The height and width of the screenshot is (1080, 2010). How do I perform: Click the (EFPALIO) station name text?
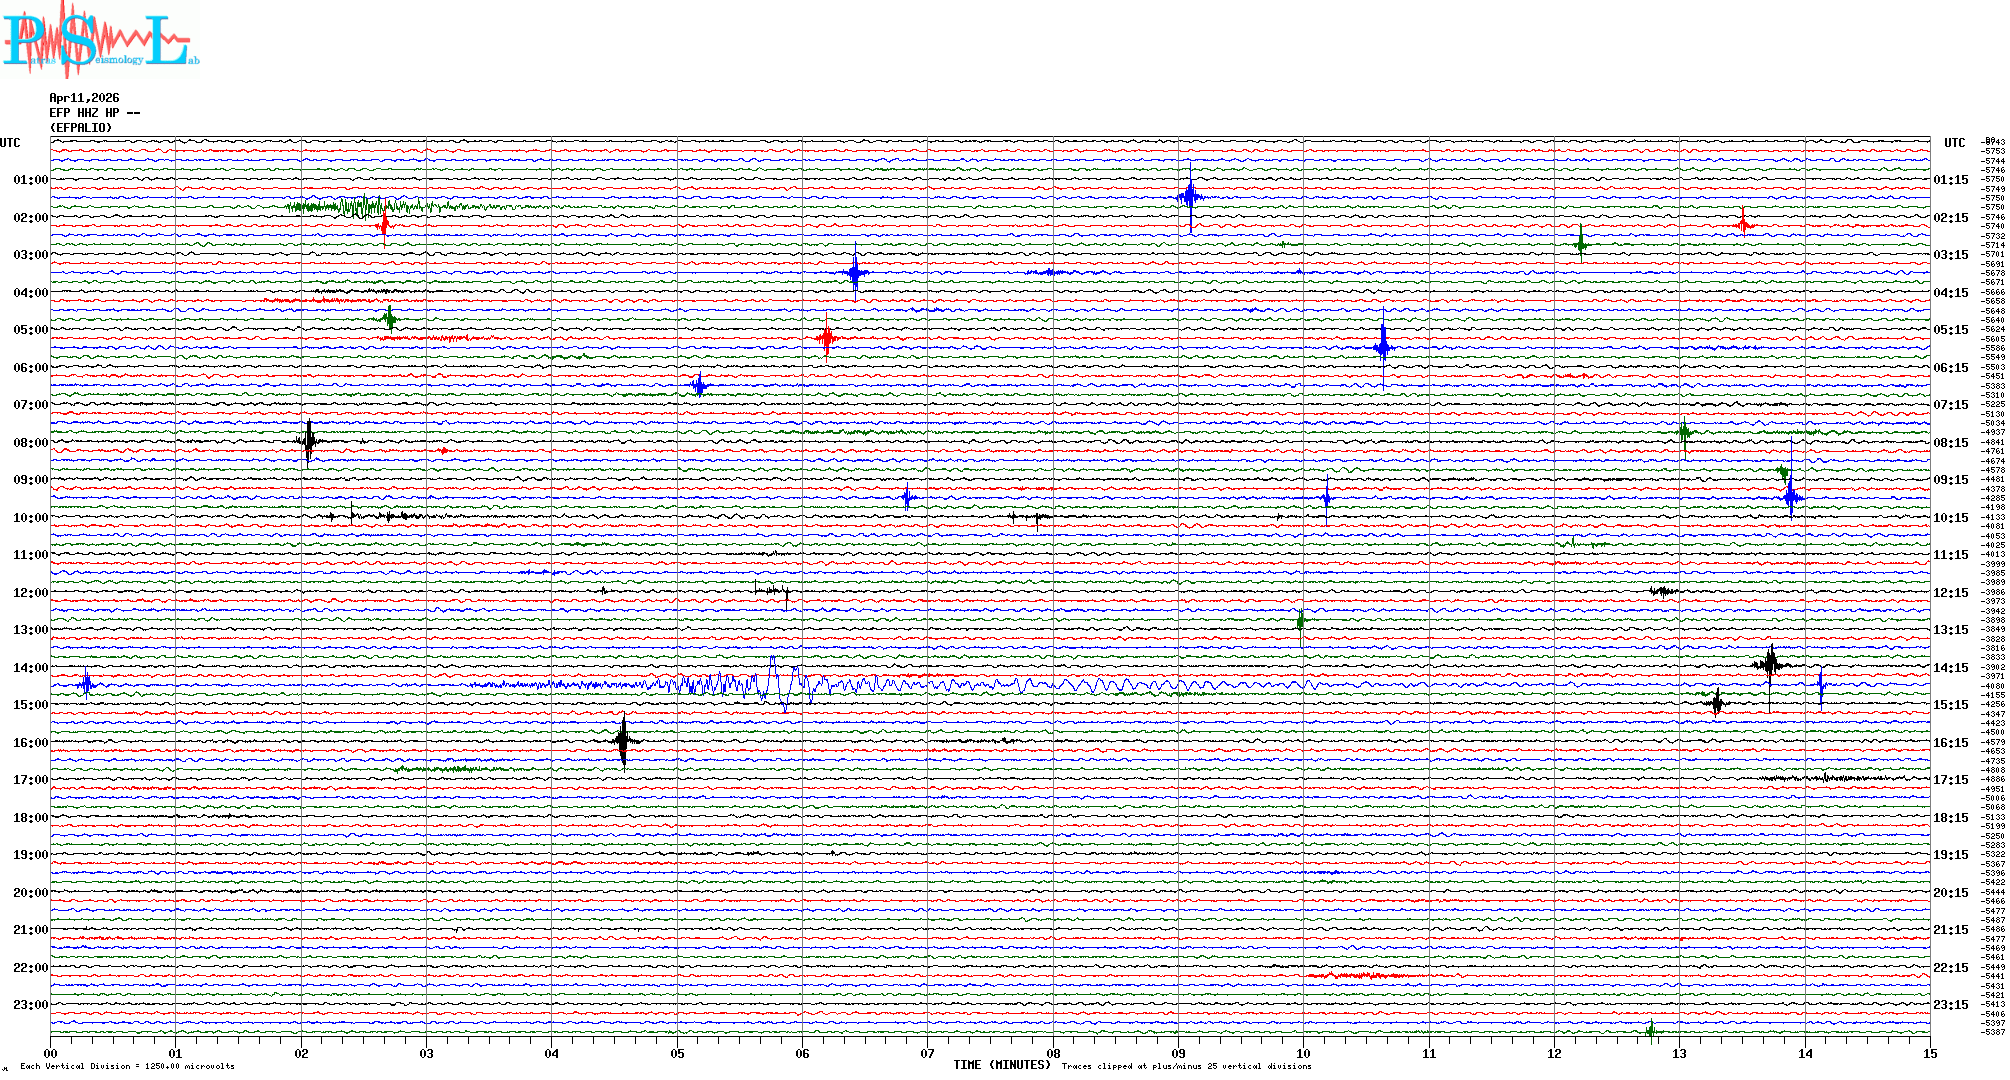click(81, 128)
